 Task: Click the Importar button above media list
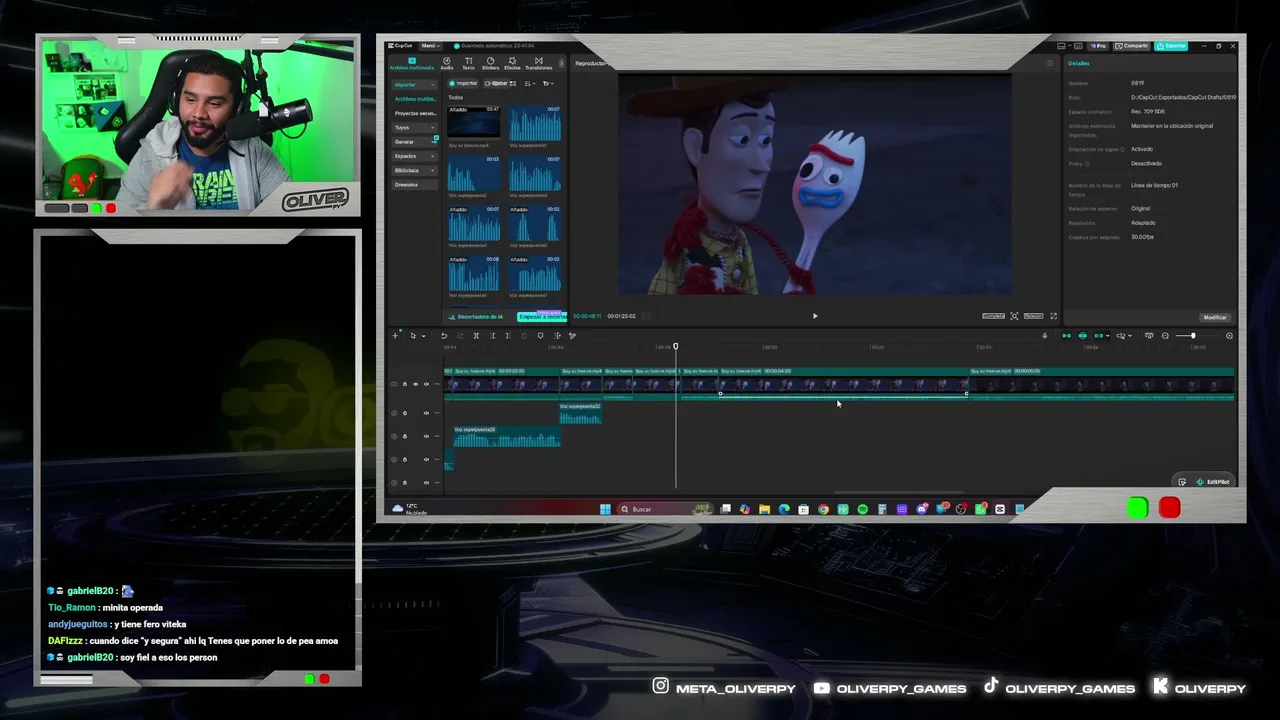pyautogui.click(x=463, y=83)
